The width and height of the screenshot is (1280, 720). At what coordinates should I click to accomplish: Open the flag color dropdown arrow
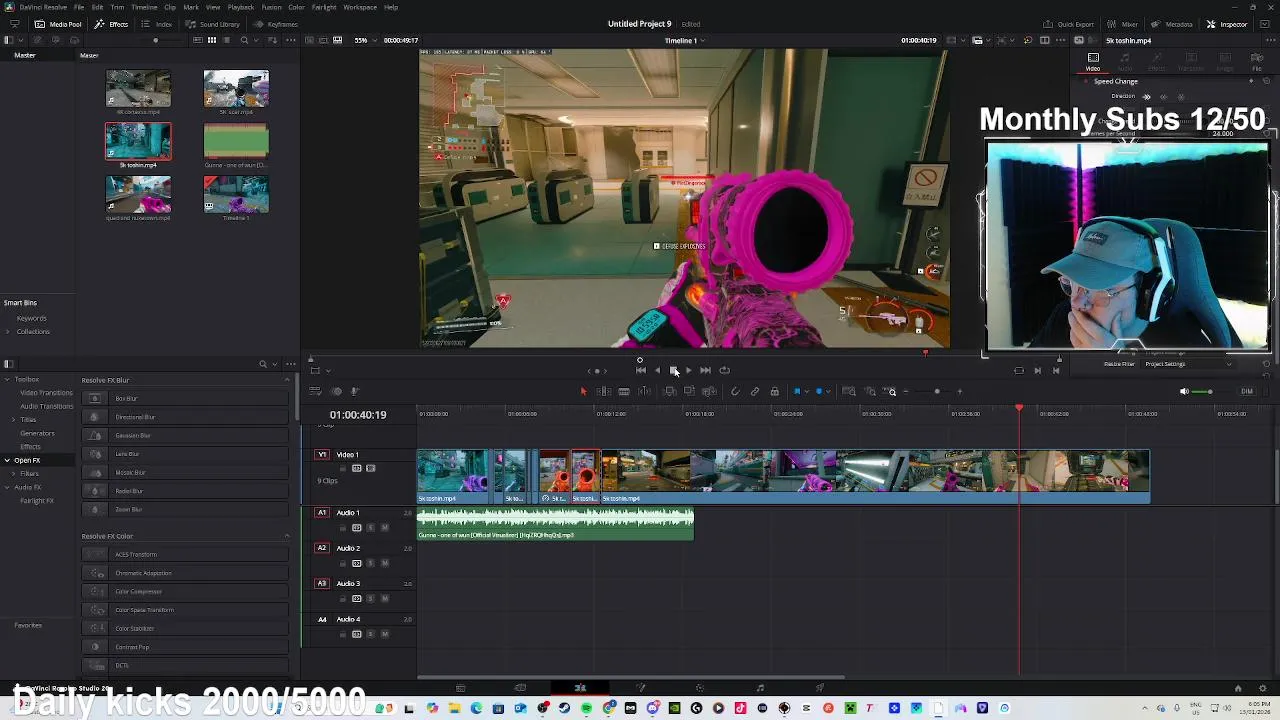tap(807, 391)
